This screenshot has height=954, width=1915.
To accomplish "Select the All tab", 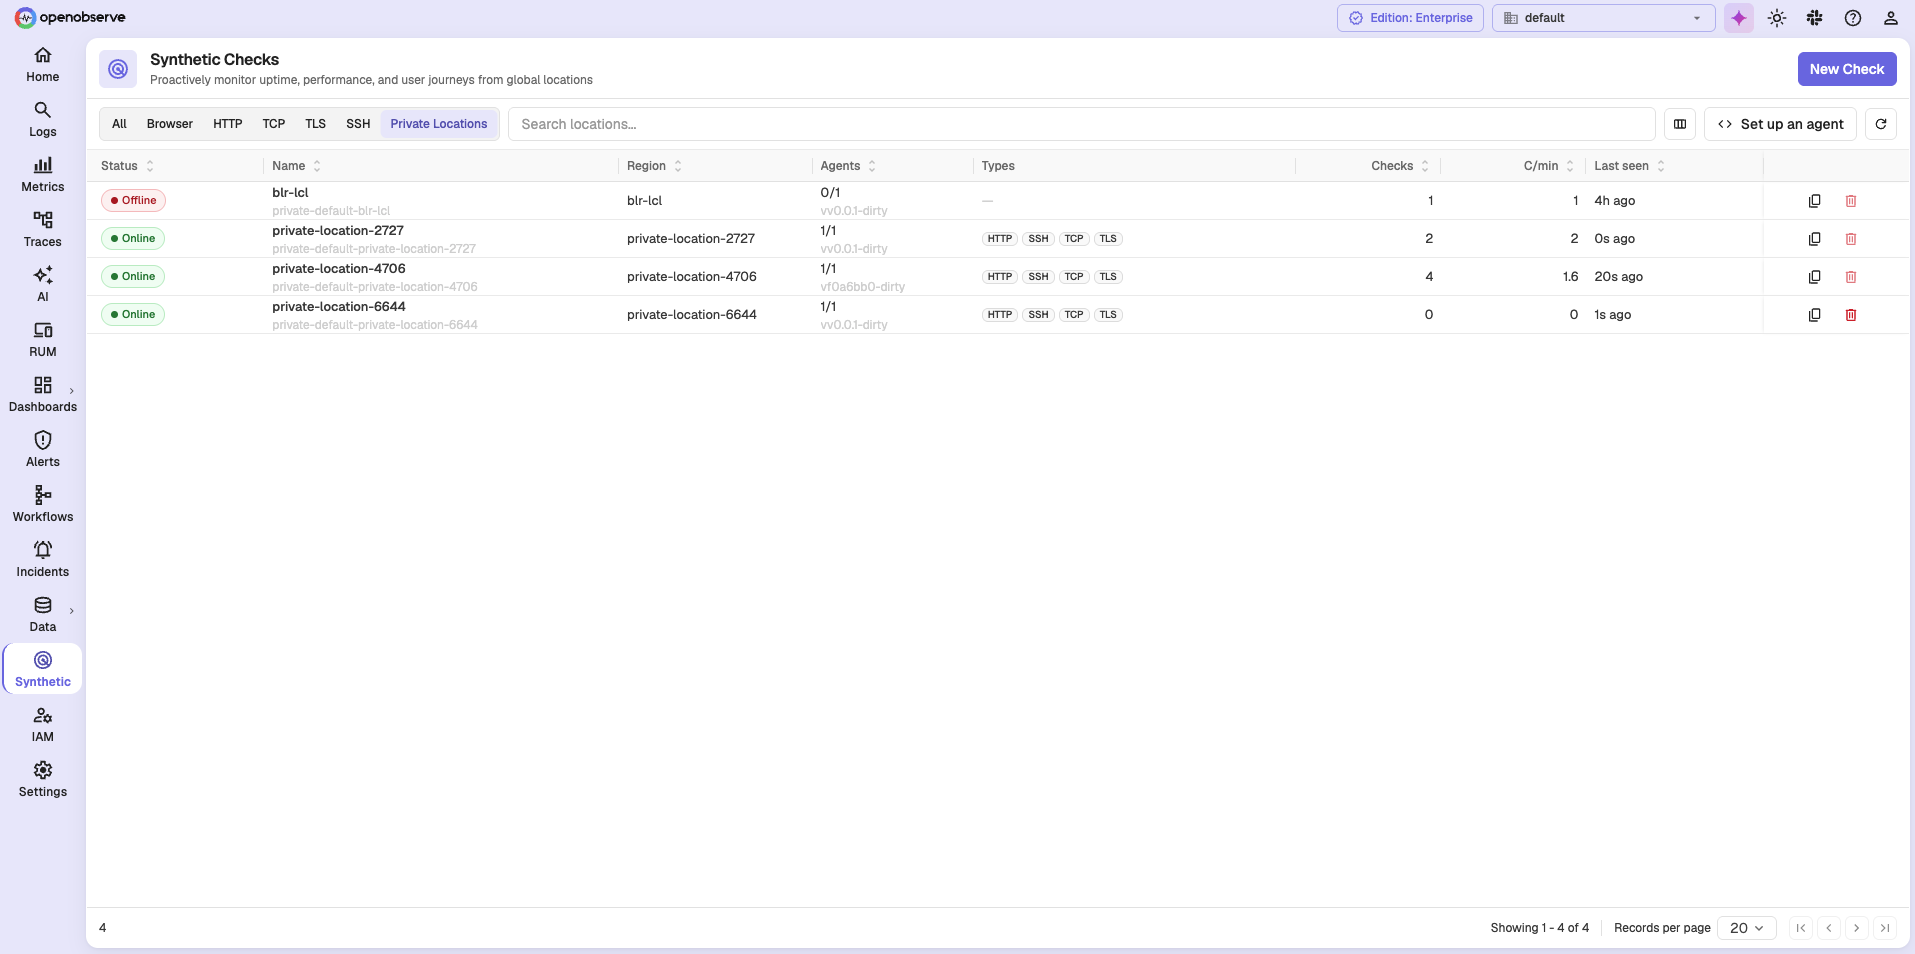I will 119,124.
